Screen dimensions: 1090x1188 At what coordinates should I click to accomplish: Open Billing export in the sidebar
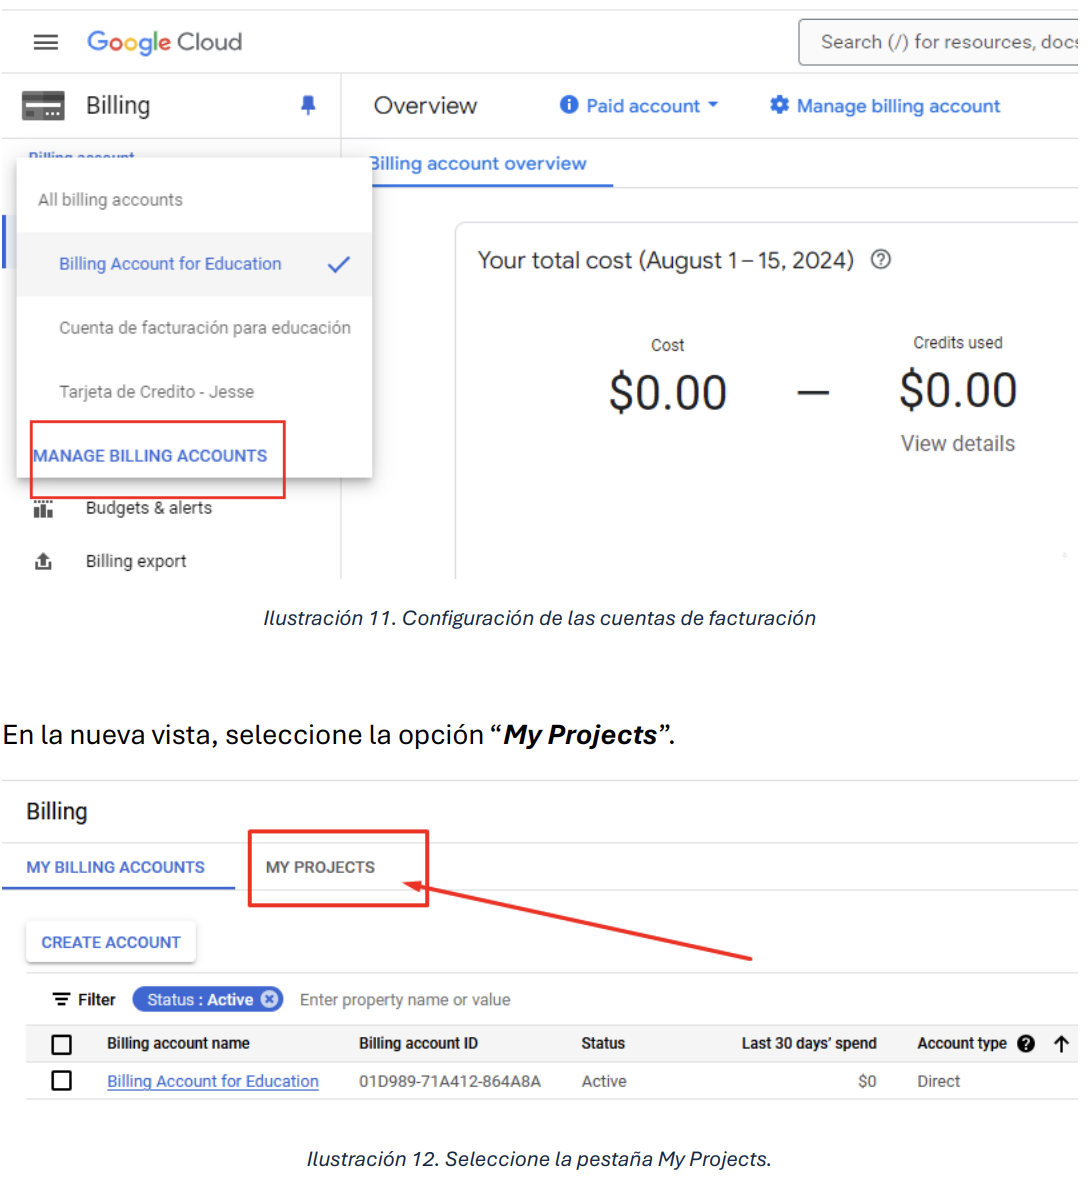pos(136,561)
